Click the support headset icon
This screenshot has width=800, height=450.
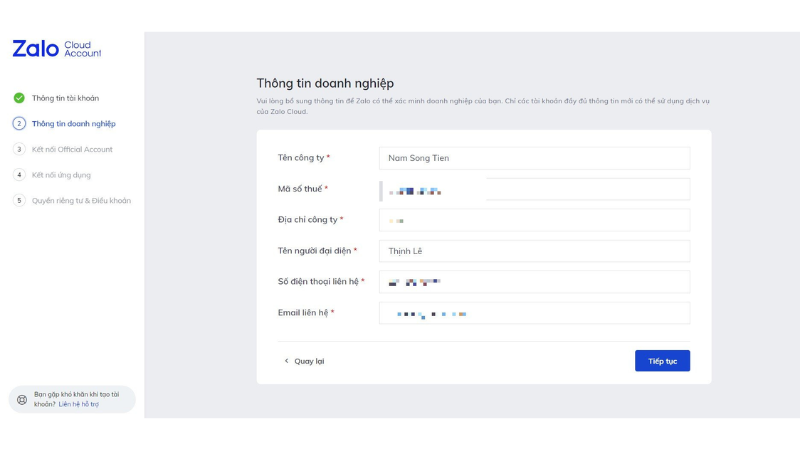point(22,399)
